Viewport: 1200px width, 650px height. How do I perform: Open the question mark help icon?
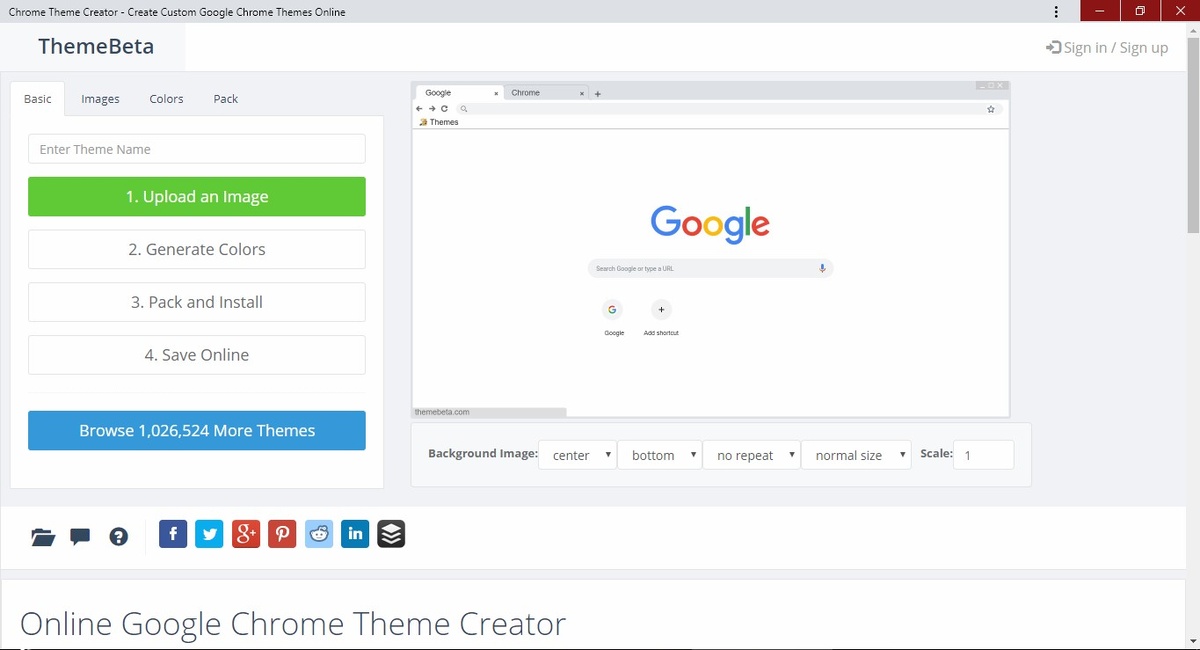point(119,537)
